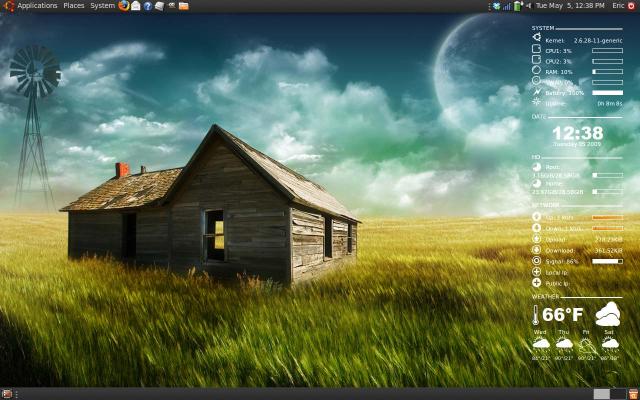Click the kernel version 2.6.28-11-generic
This screenshot has height=400, width=640.
pyautogui.click(x=598, y=40)
